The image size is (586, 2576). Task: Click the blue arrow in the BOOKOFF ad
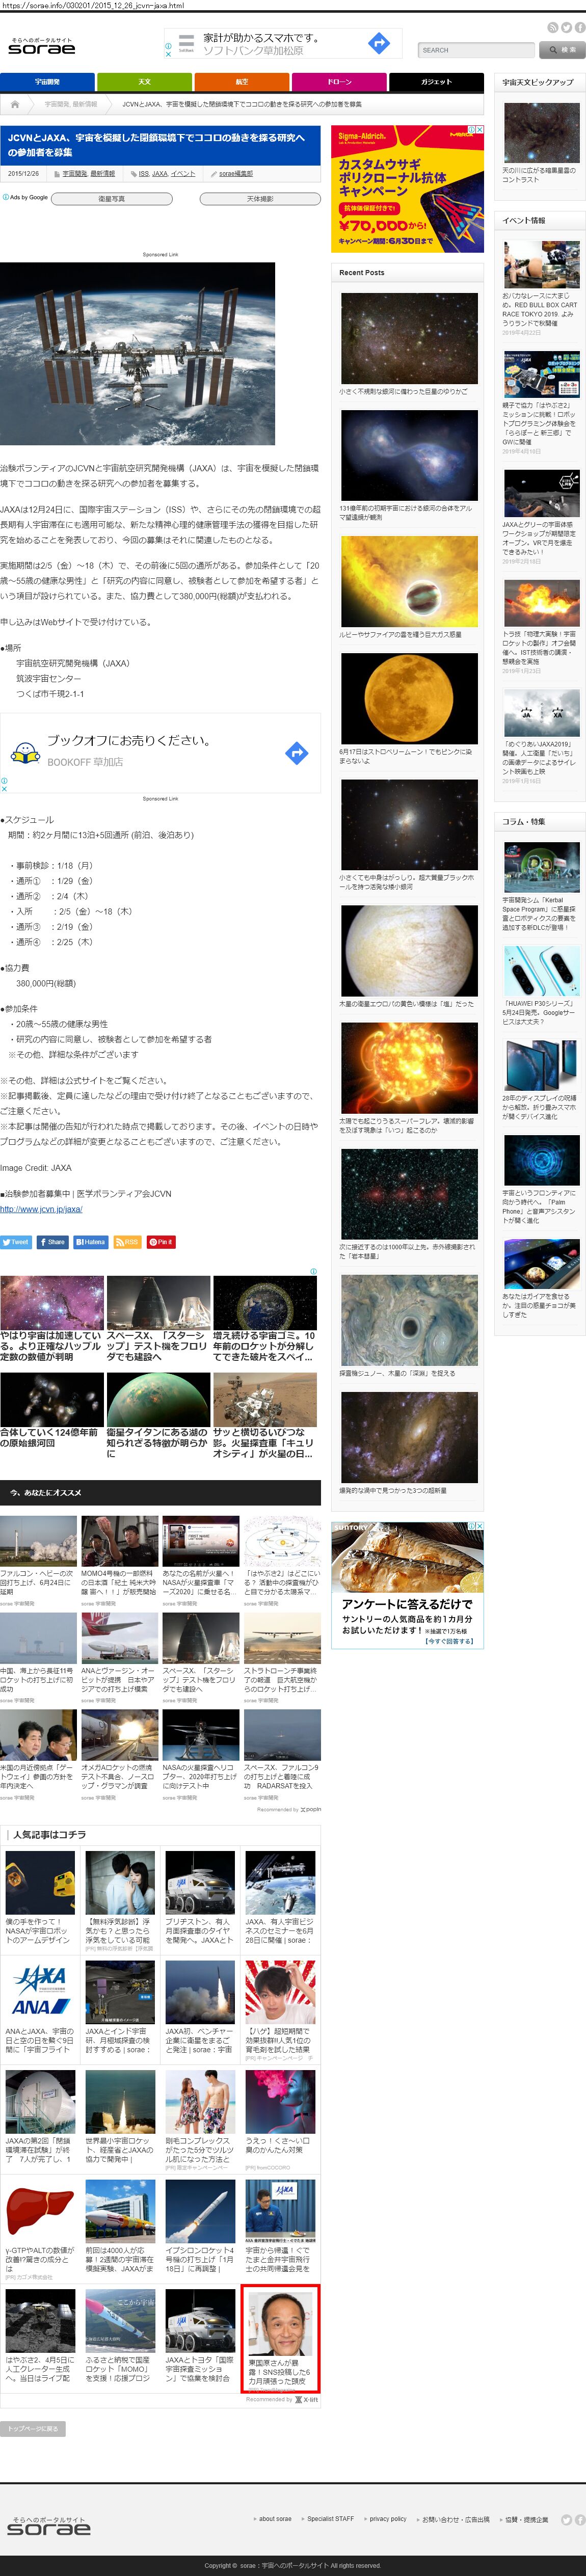pos(296,753)
